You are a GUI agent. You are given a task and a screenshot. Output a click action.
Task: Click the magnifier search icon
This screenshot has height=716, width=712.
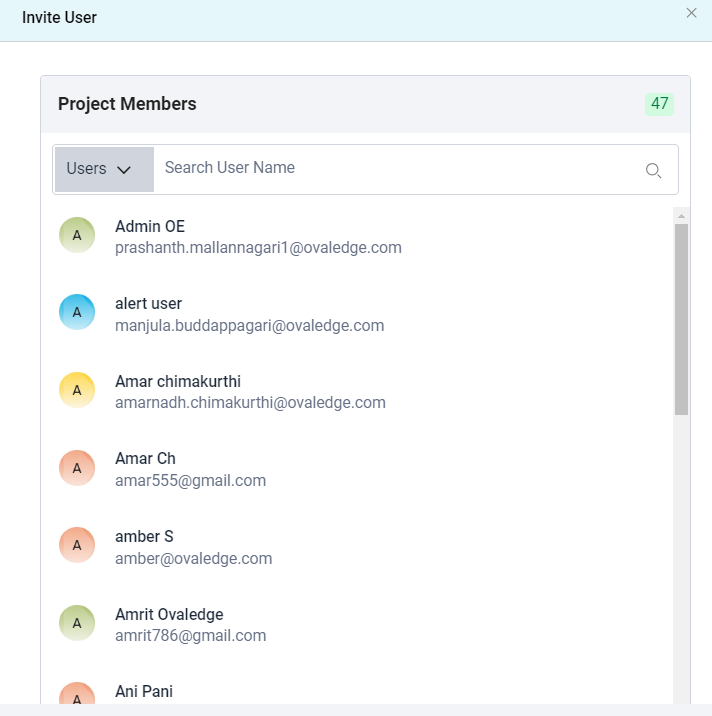click(x=654, y=170)
